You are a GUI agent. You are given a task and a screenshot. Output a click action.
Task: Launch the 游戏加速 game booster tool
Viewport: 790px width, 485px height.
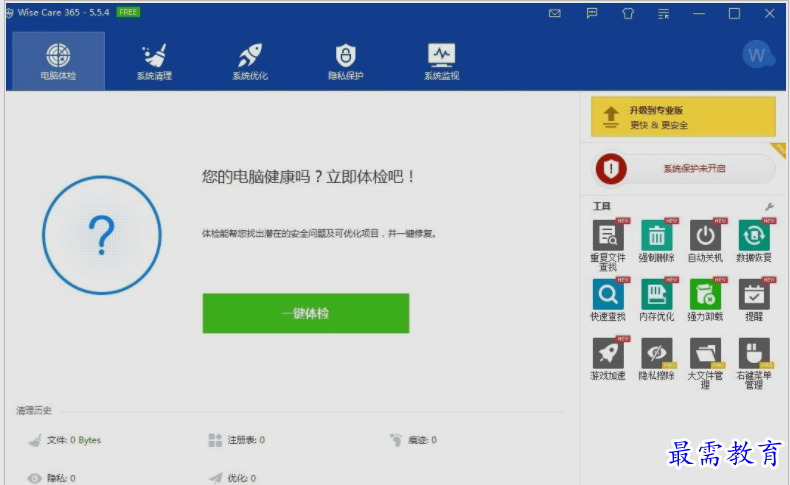pyautogui.click(x=608, y=359)
